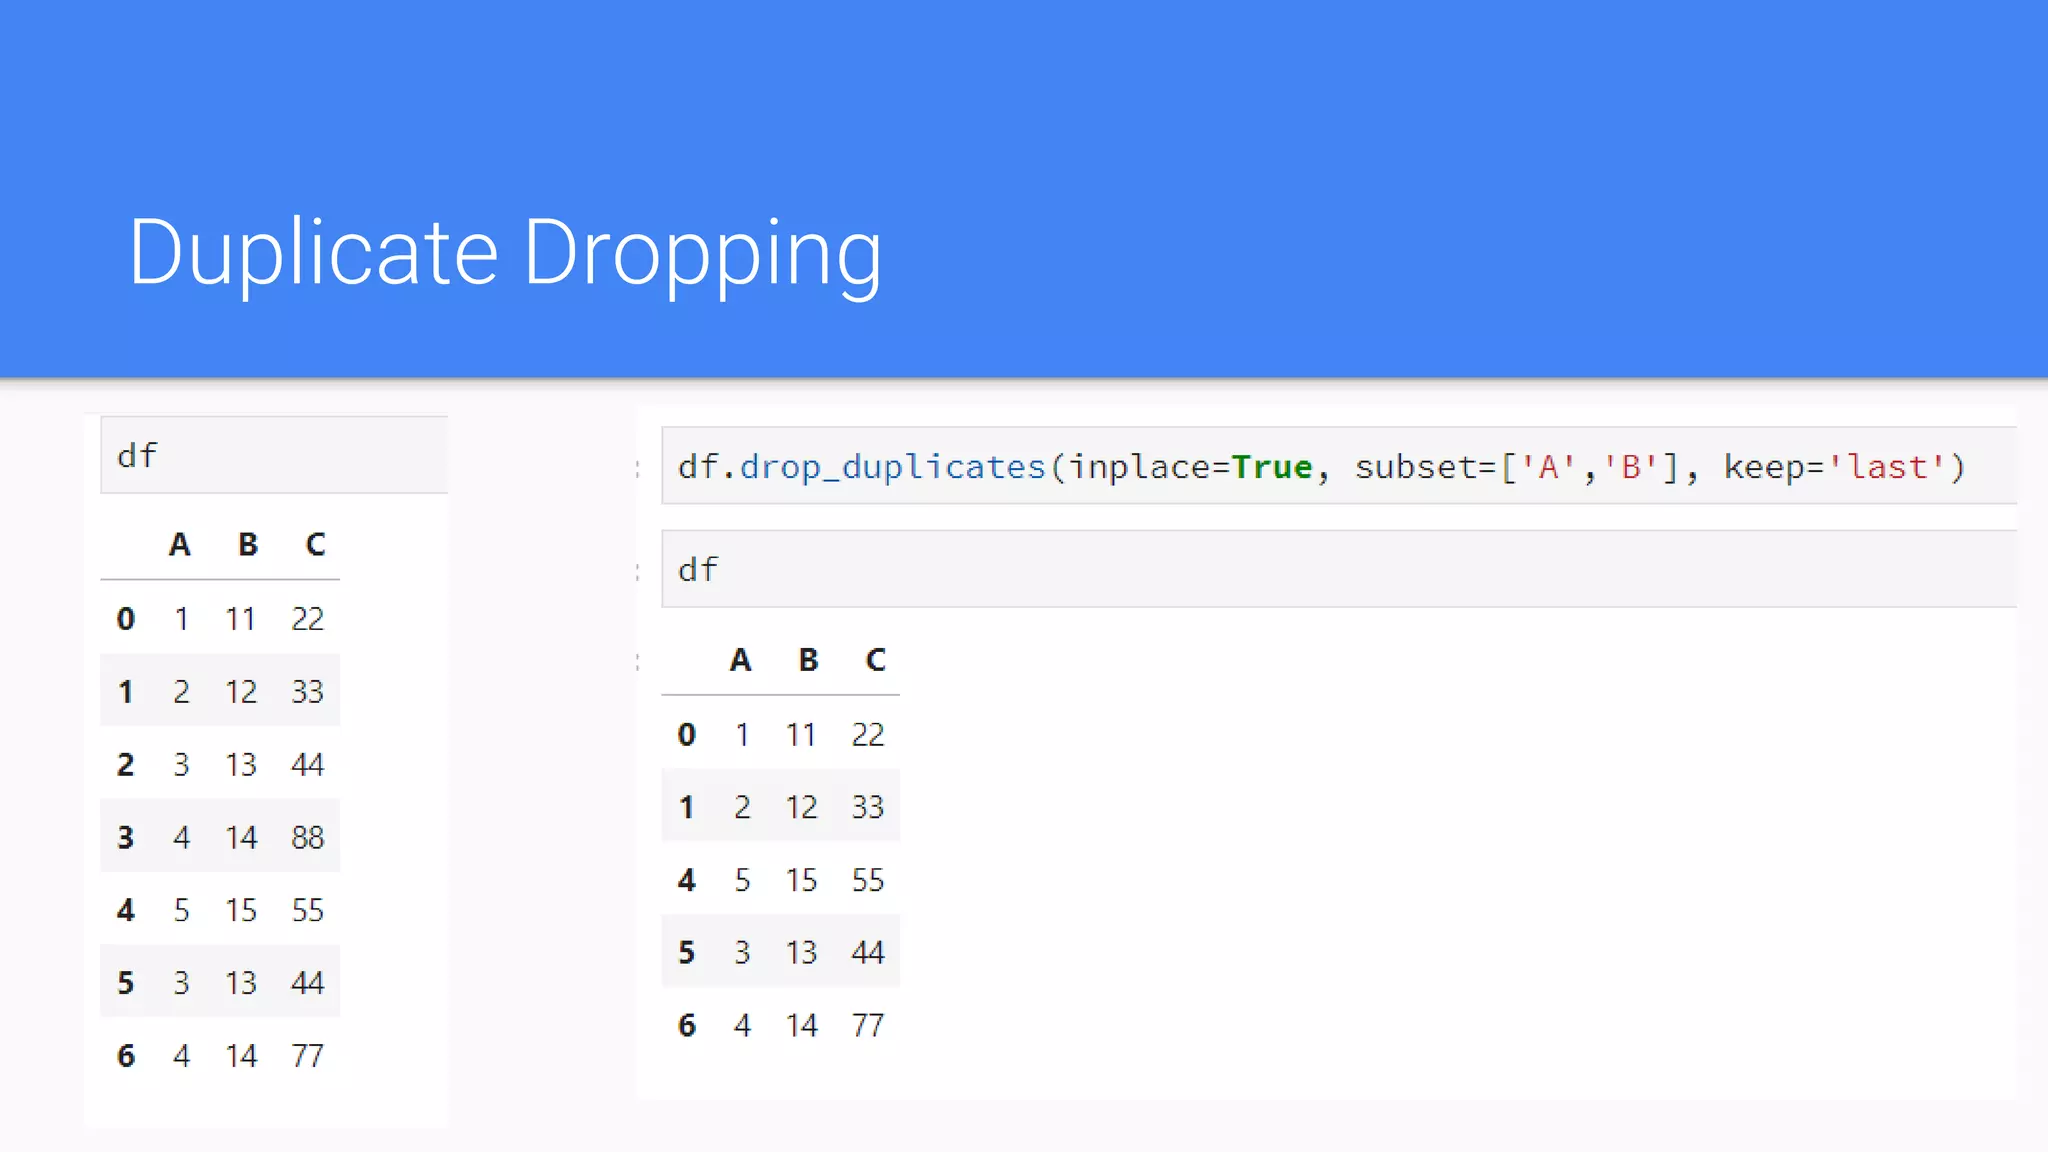Click column header C in left table

[315, 544]
